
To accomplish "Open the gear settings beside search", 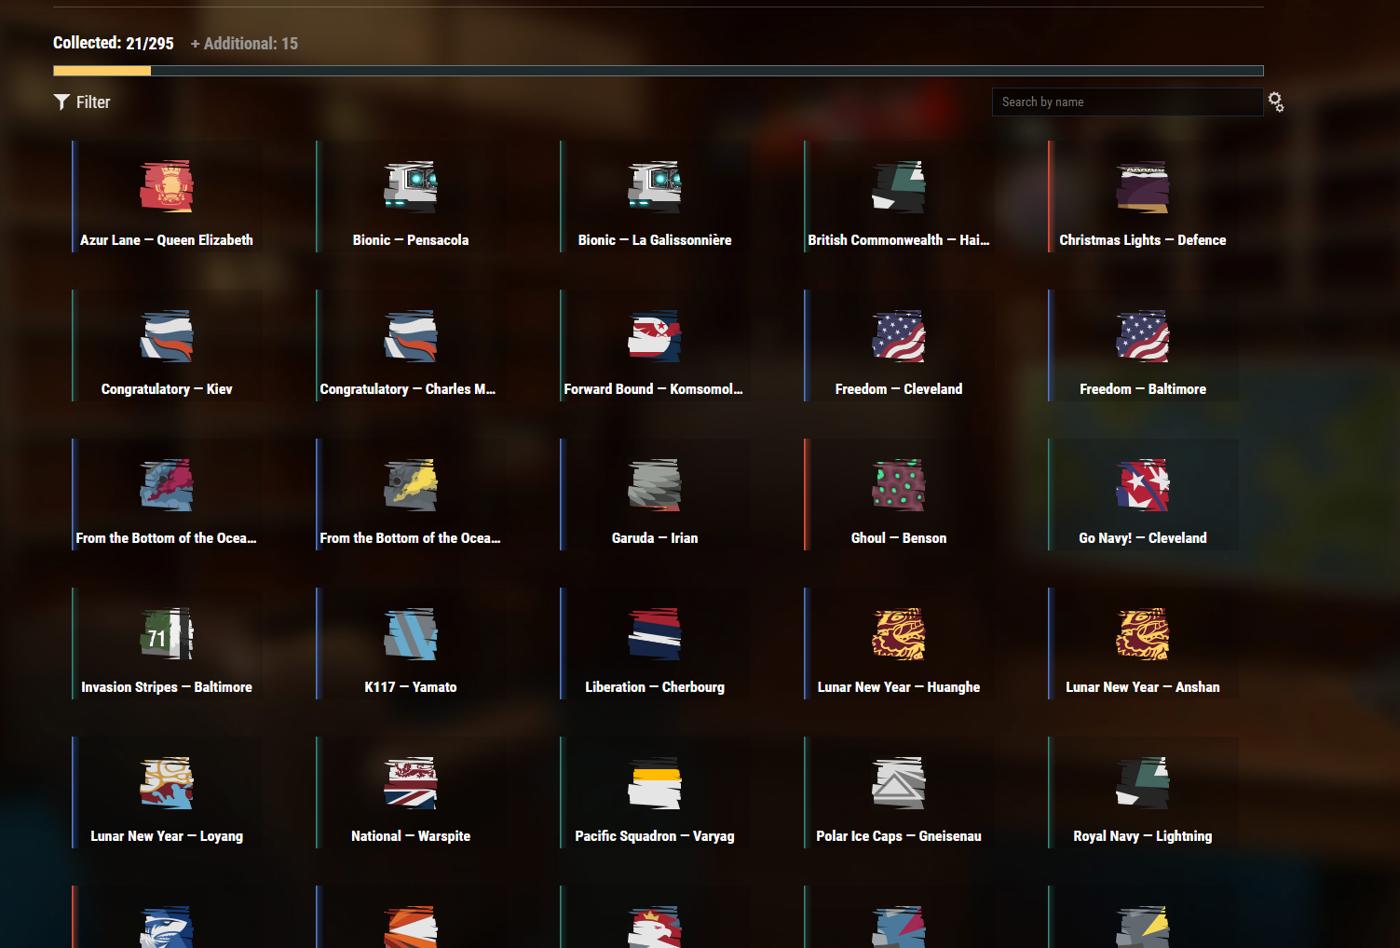I will pyautogui.click(x=1276, y=102).
